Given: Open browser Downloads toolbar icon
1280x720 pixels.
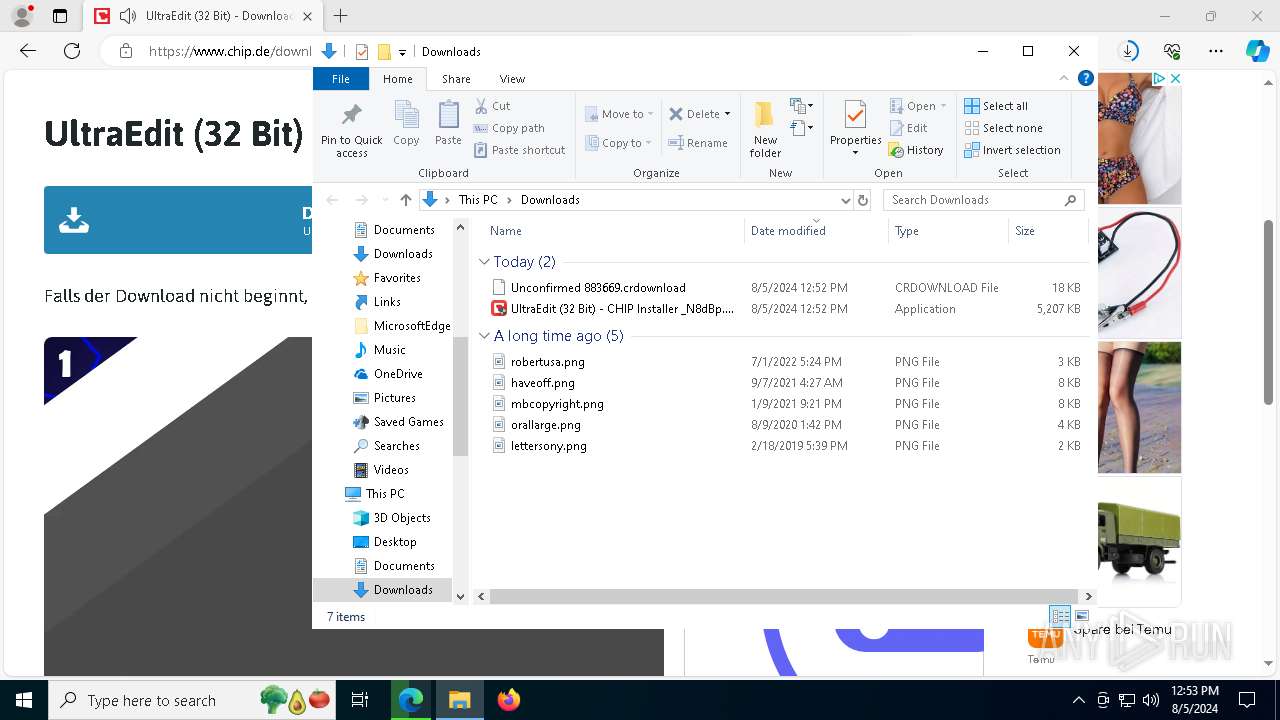Looking at the screenshot, I should coord(1129,51).
